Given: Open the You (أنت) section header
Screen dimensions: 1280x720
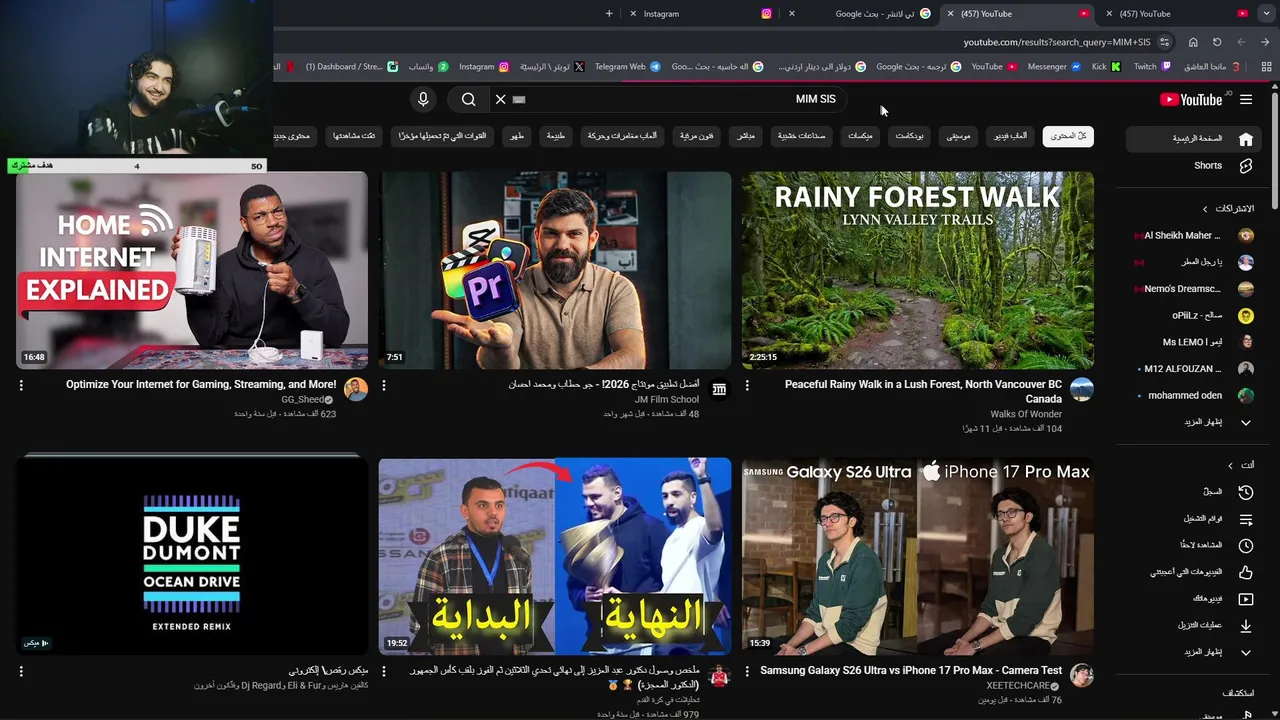Looking at the screenshot, I should (1240, 465).
